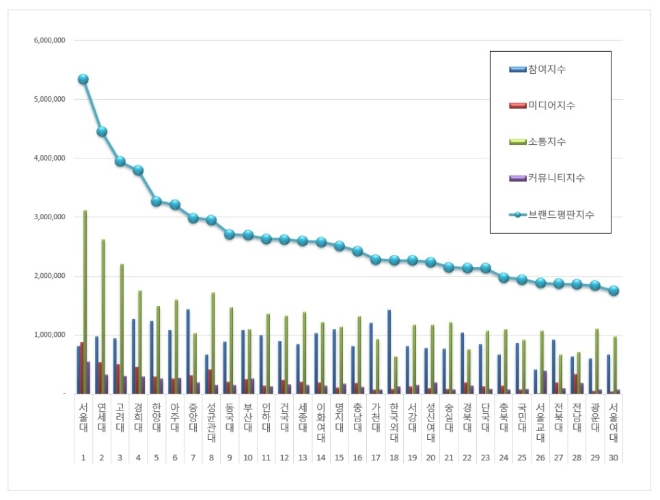Click the tall green bar for 서울대

point(85,300)
